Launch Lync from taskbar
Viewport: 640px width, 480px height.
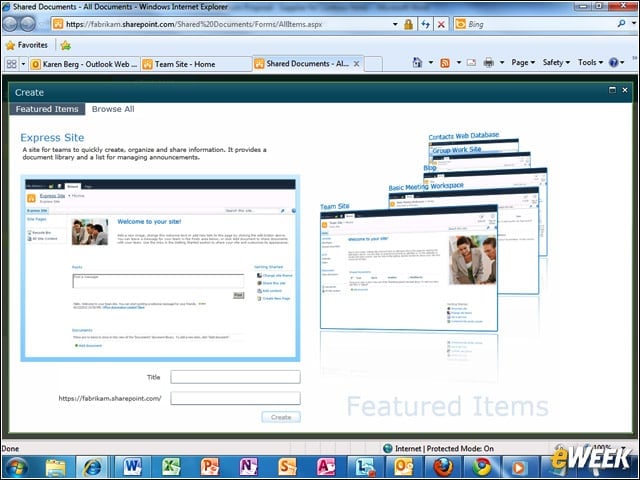click(365, 467)
